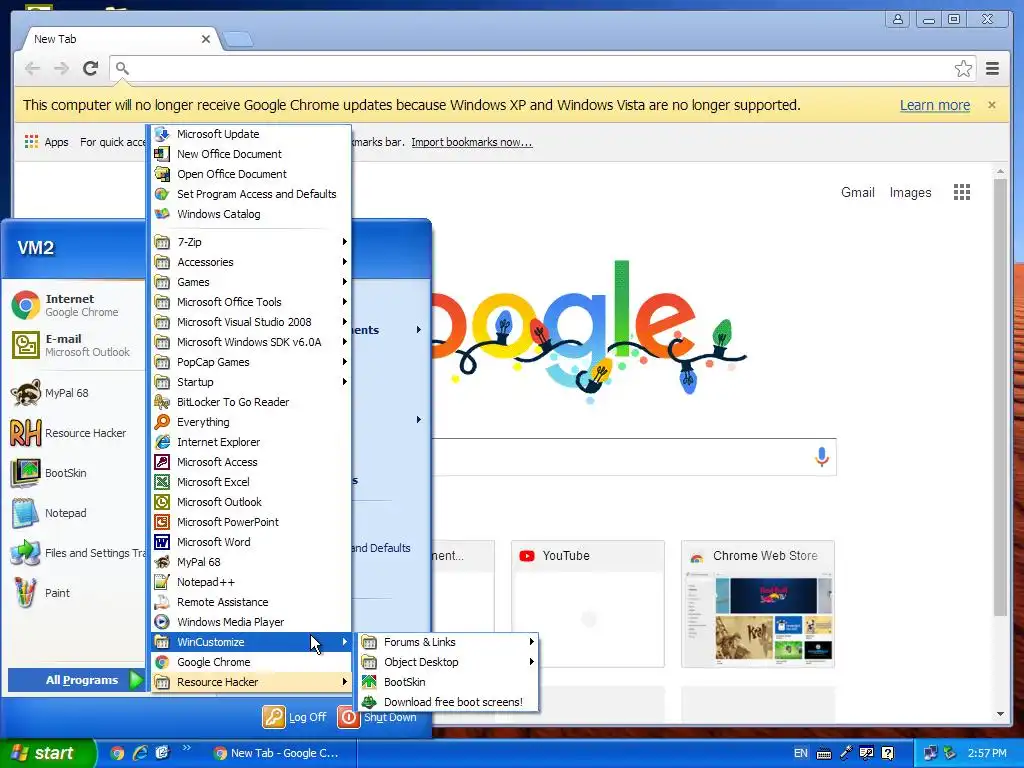Launch Microsoft Excel
Image resolution: width=1024 pixels, height=768 pixels.
pos(251,482)
